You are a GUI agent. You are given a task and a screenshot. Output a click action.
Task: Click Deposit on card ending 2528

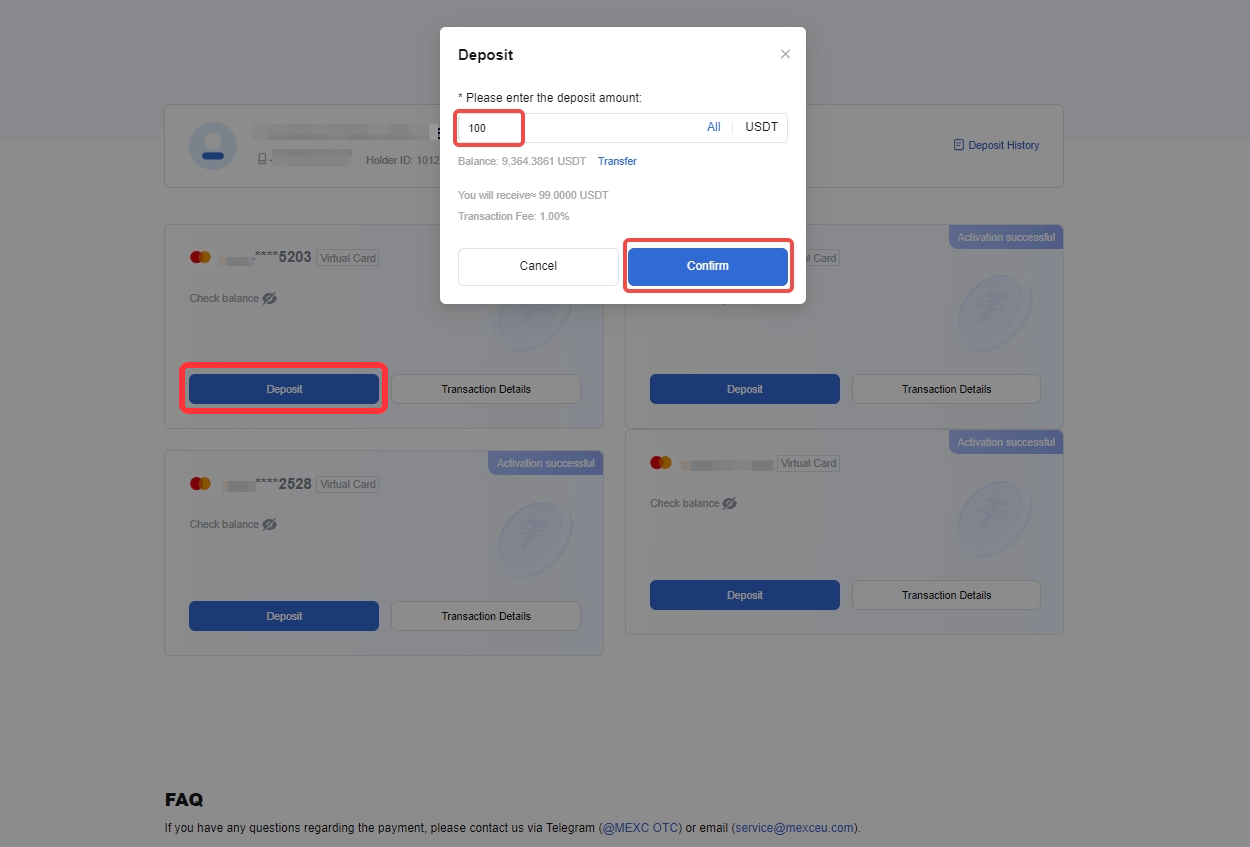(284, 616)
